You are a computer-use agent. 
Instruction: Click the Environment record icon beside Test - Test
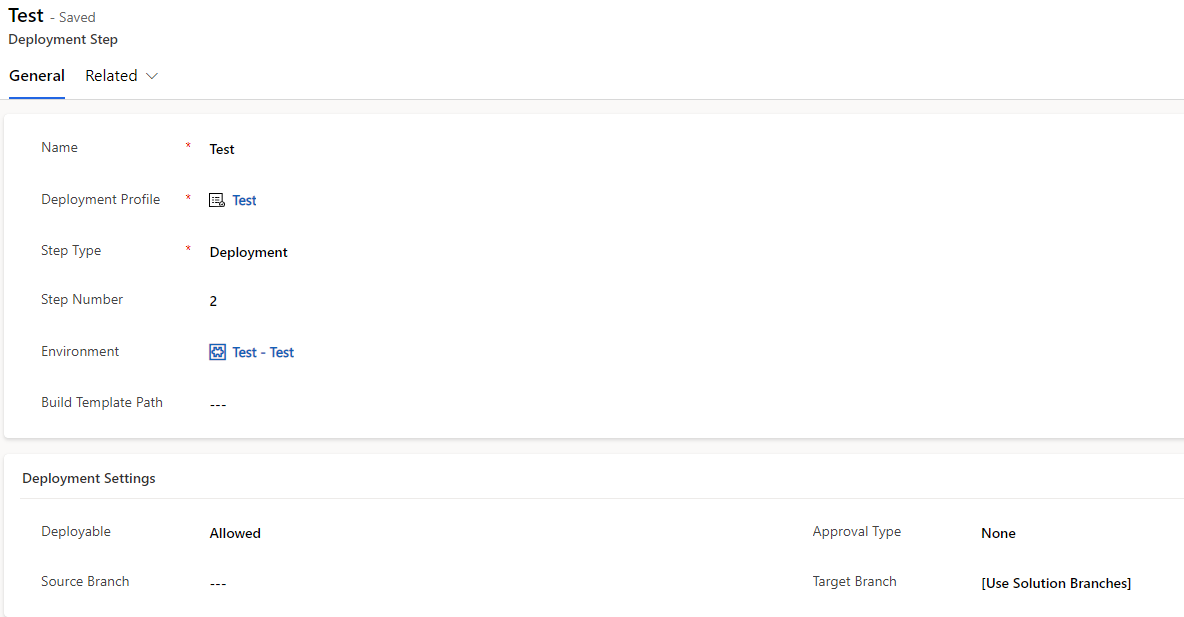click(x=217, y=351)
